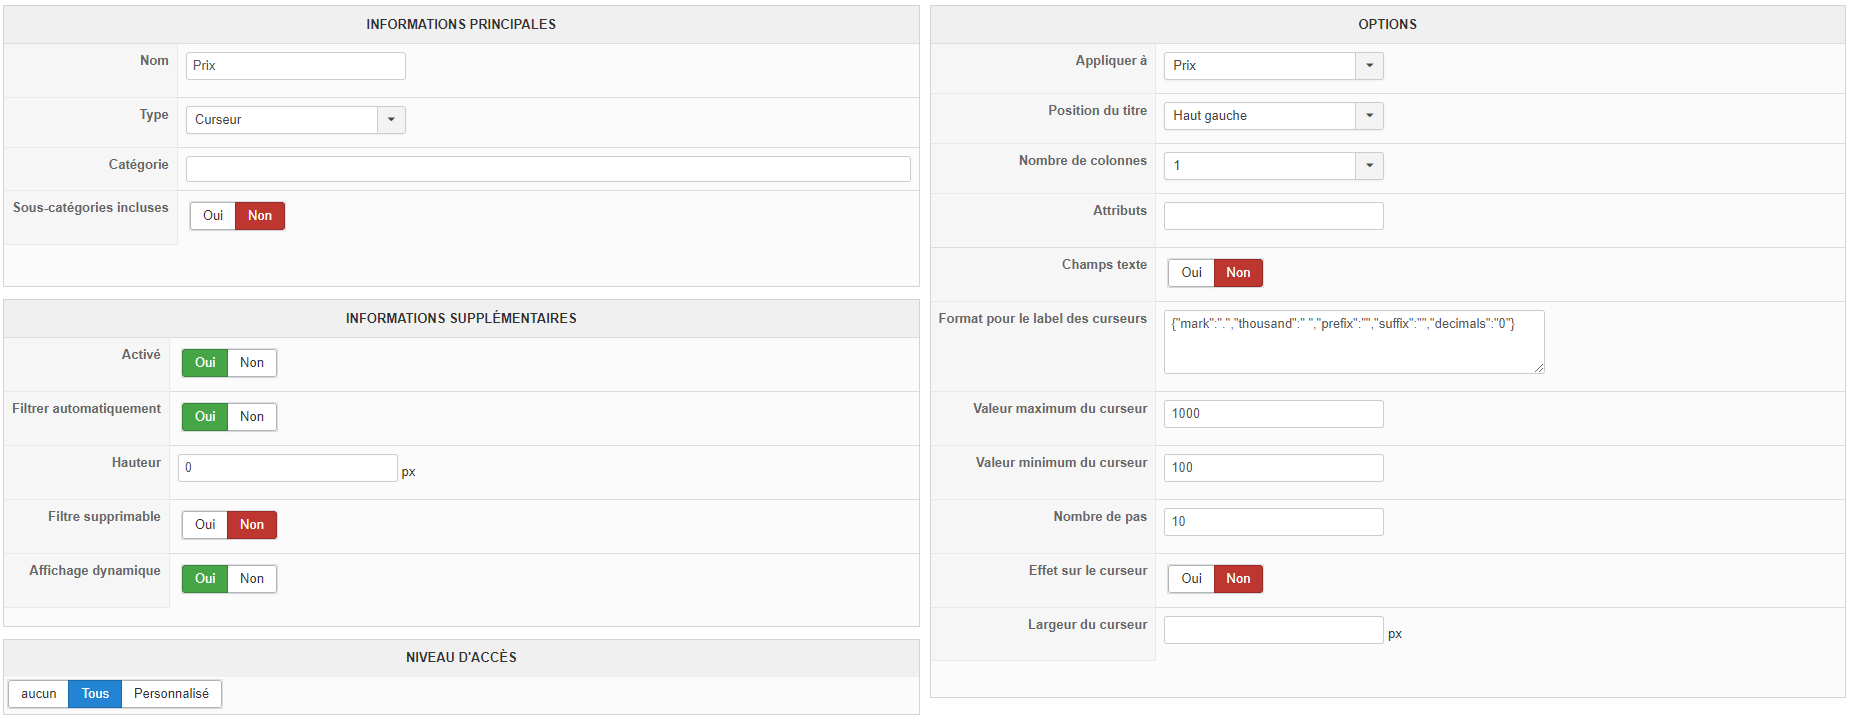The image size is (1854, 726).
Task: Click the Hauteur input field
Action: click(288, 468)
